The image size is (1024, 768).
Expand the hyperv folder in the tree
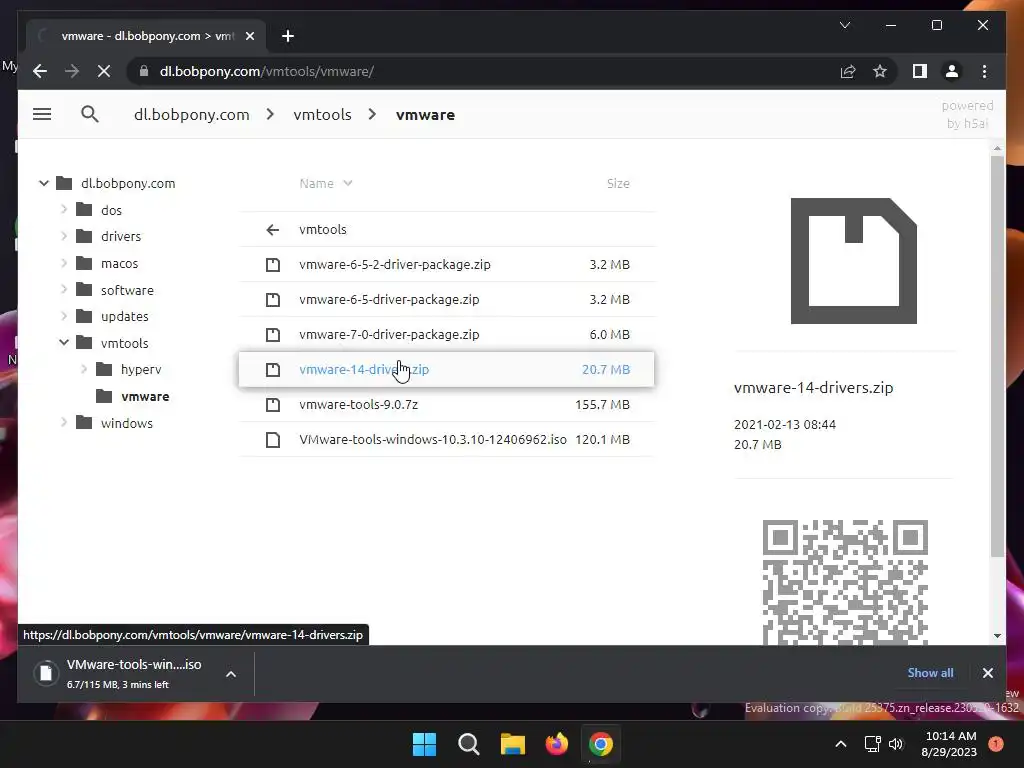pos(84,369)
